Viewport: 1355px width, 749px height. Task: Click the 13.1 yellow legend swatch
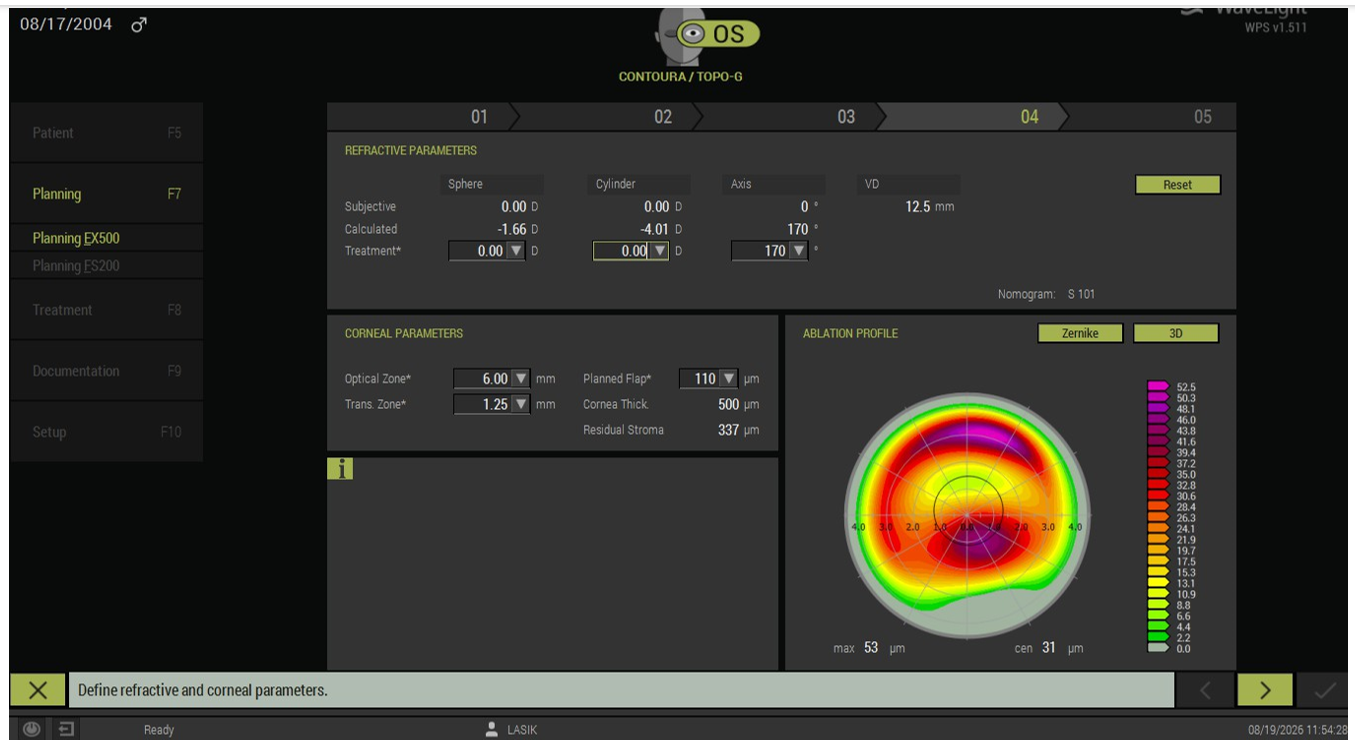coord(1158,583)
